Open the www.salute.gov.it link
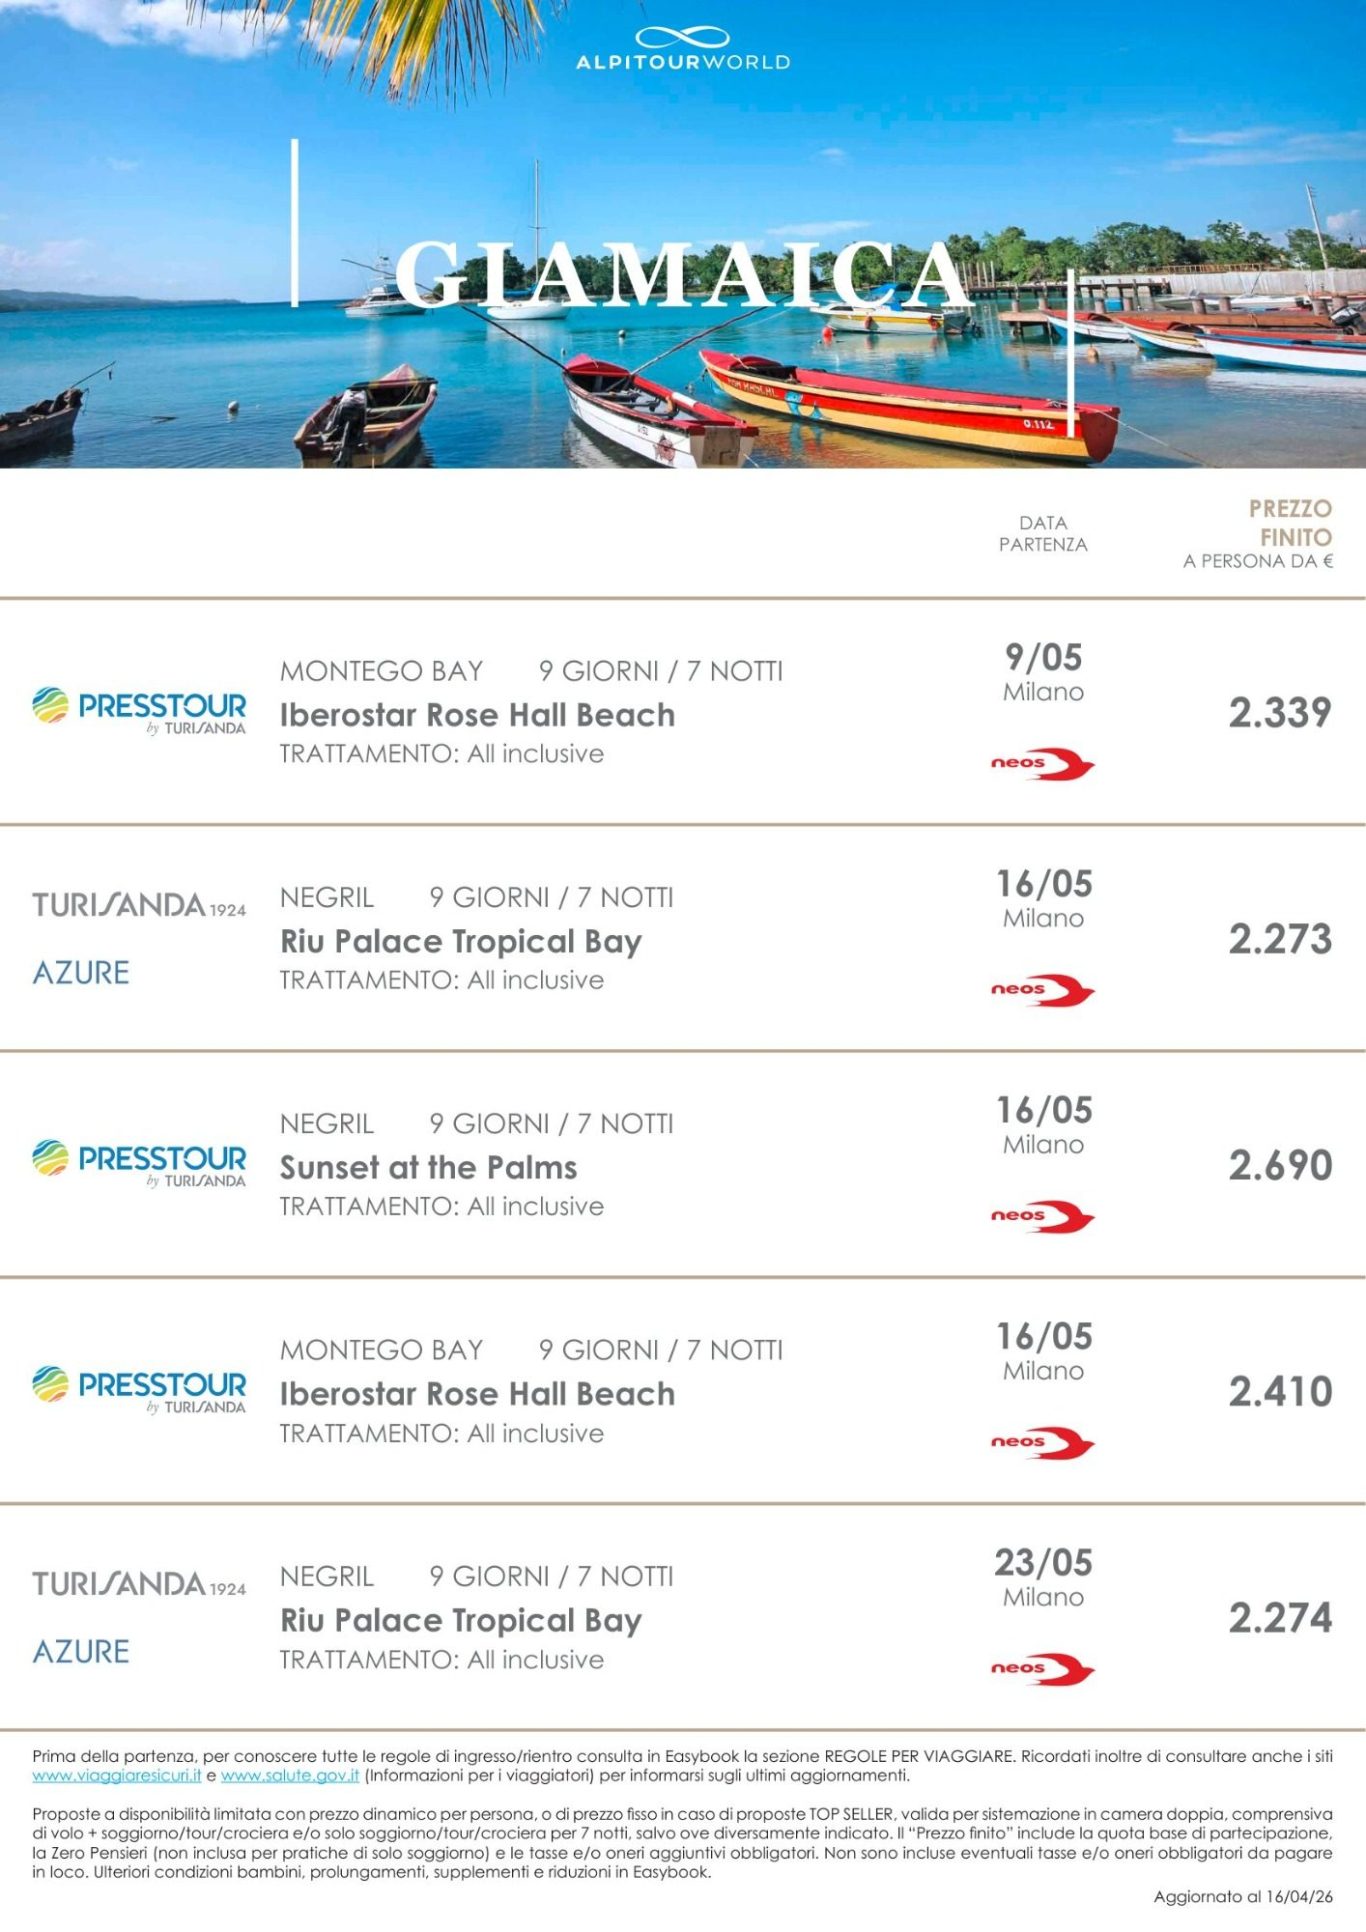Image resolution: width=1366 pixels, height=1932 pixels. pos(290,1776)
